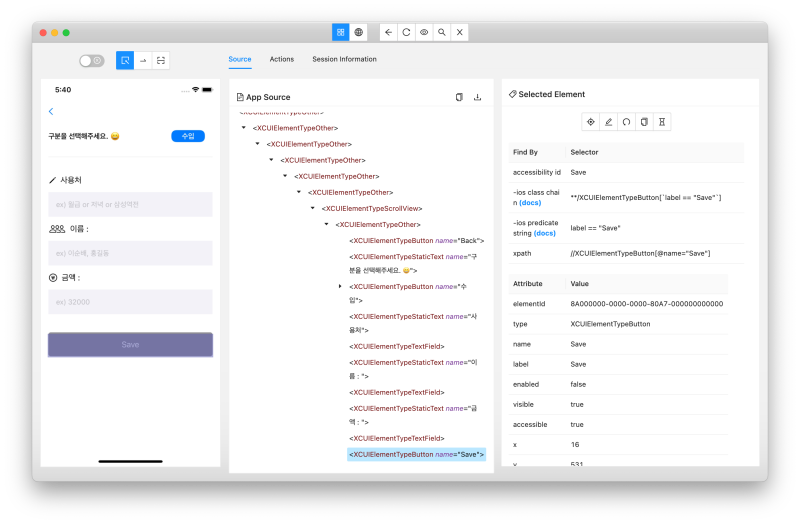This screenshot has height=524, width=800.
Task: Choose Swipe By Coordinates arrow icon
Action: [x=143, y=60]
